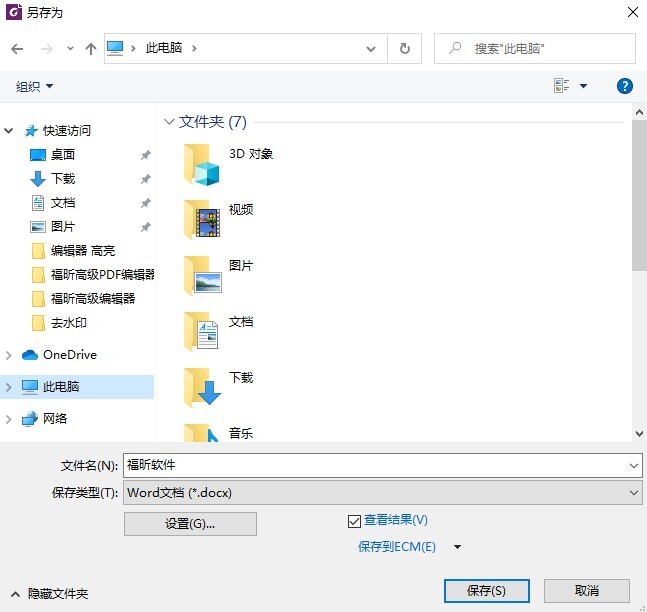Image resolution: width=647 pixels, height=612 pixels.
Task: Click 隐藏文件夹 to collapse folder pane
Action: 49,594
